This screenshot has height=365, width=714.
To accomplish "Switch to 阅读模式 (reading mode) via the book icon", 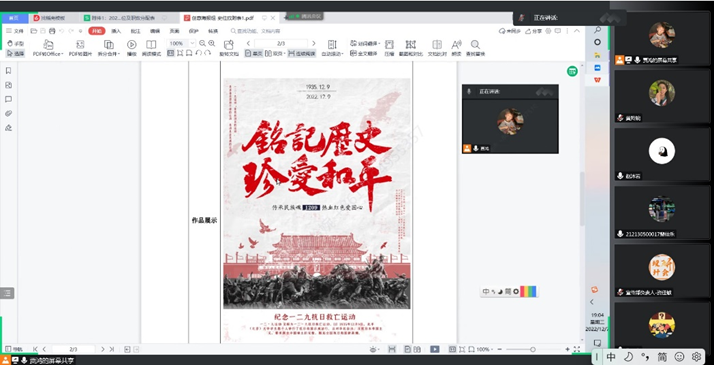I will coord(151,45).
